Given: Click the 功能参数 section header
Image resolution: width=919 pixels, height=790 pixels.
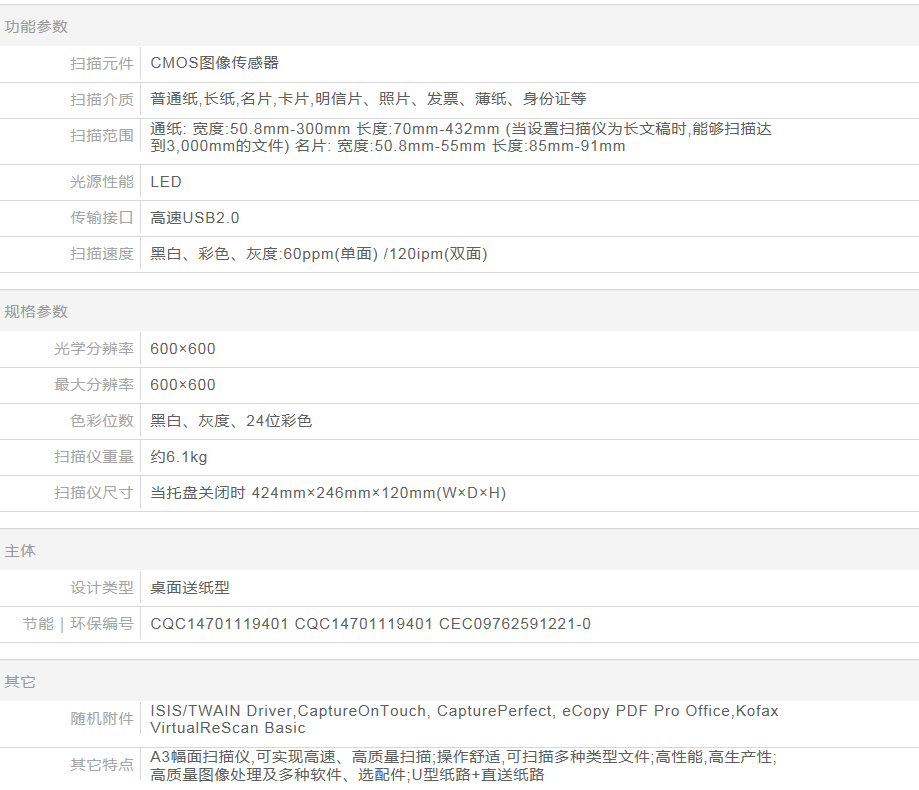Looking at the screenshot, I should 36,27.
